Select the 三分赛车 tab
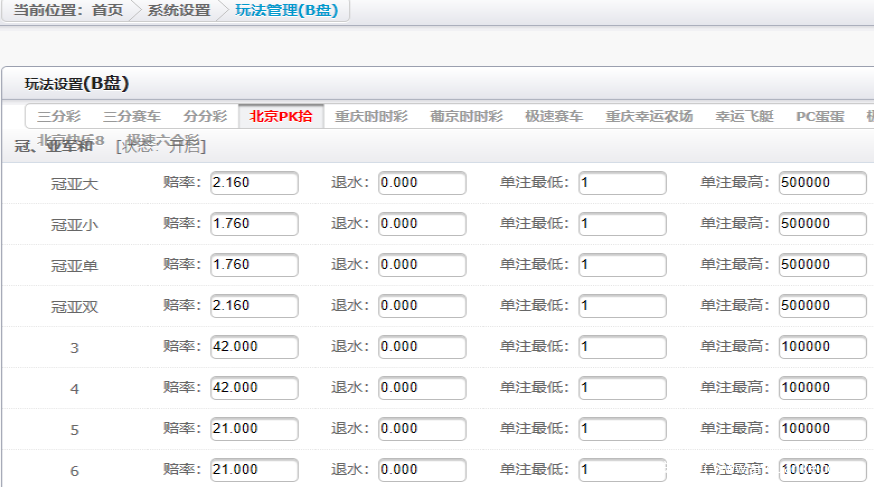The image size is (874, 487). (x=131, y=116)
